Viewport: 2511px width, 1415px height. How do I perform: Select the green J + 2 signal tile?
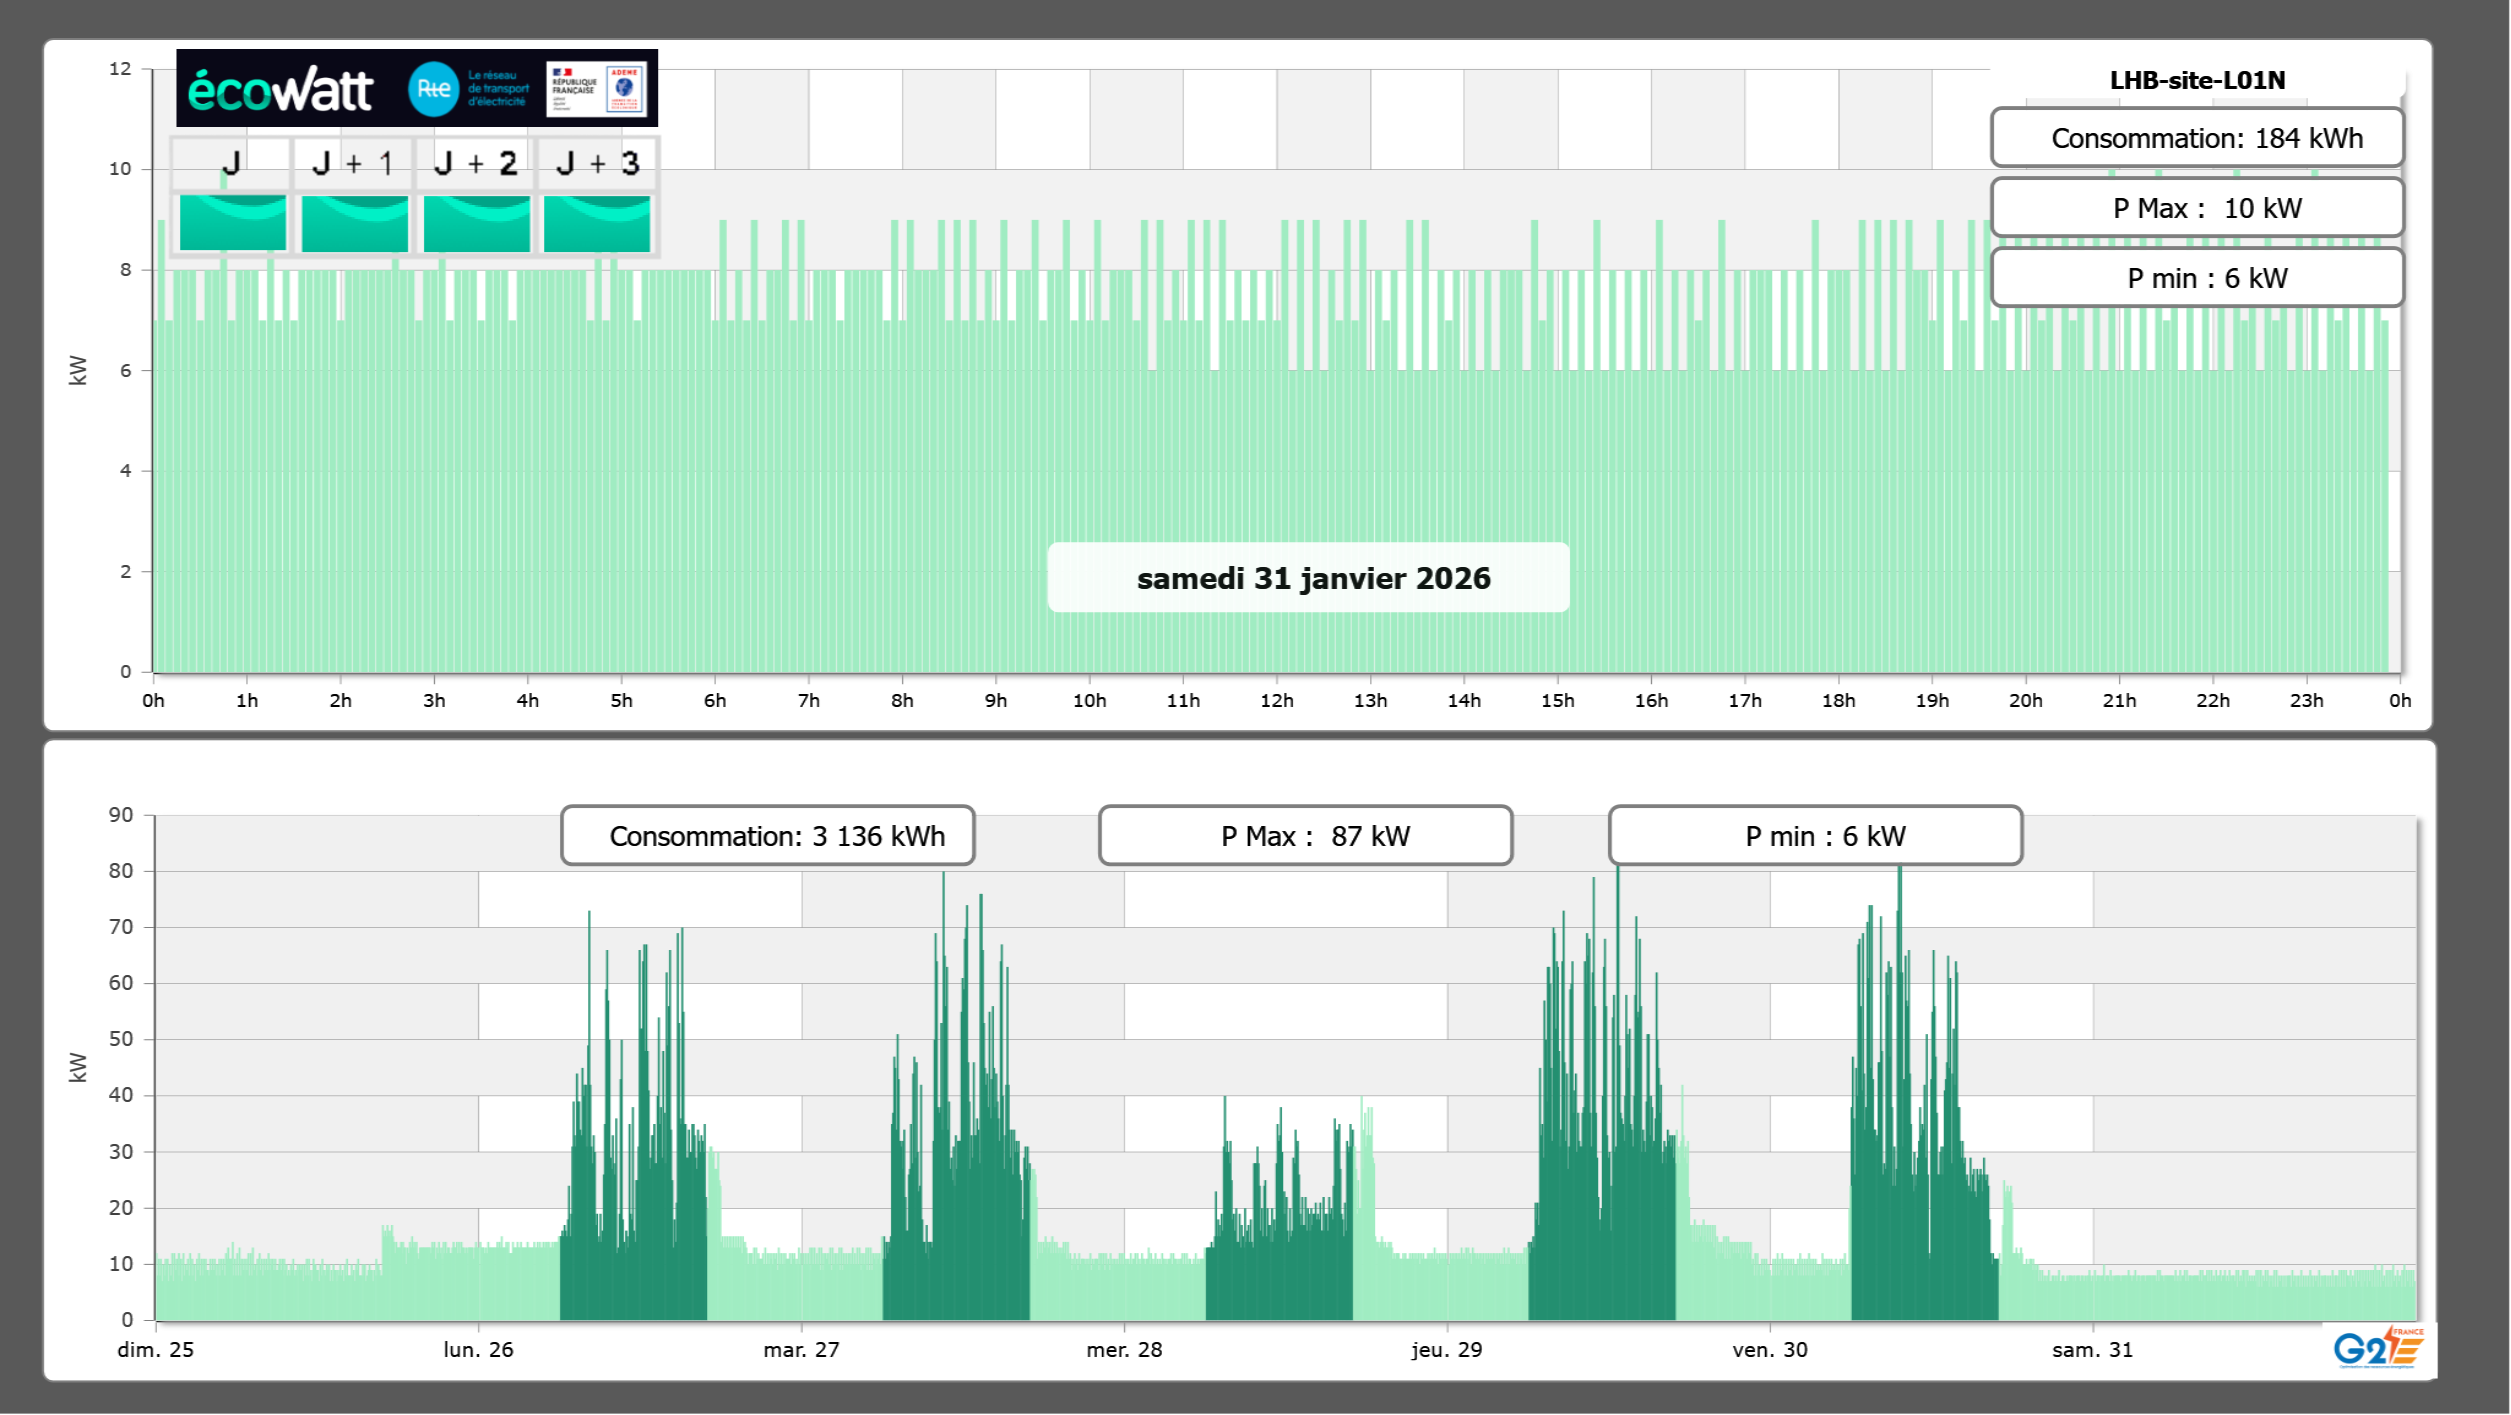point(476,222)
